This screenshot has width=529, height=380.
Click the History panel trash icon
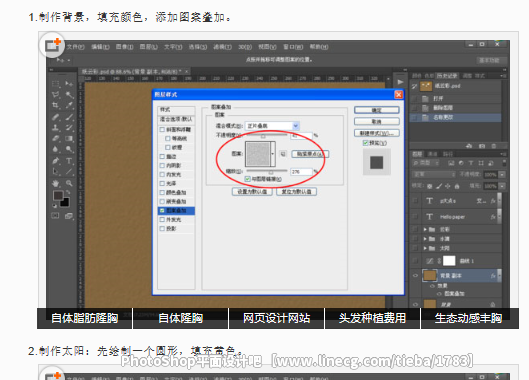click(494, 146)
